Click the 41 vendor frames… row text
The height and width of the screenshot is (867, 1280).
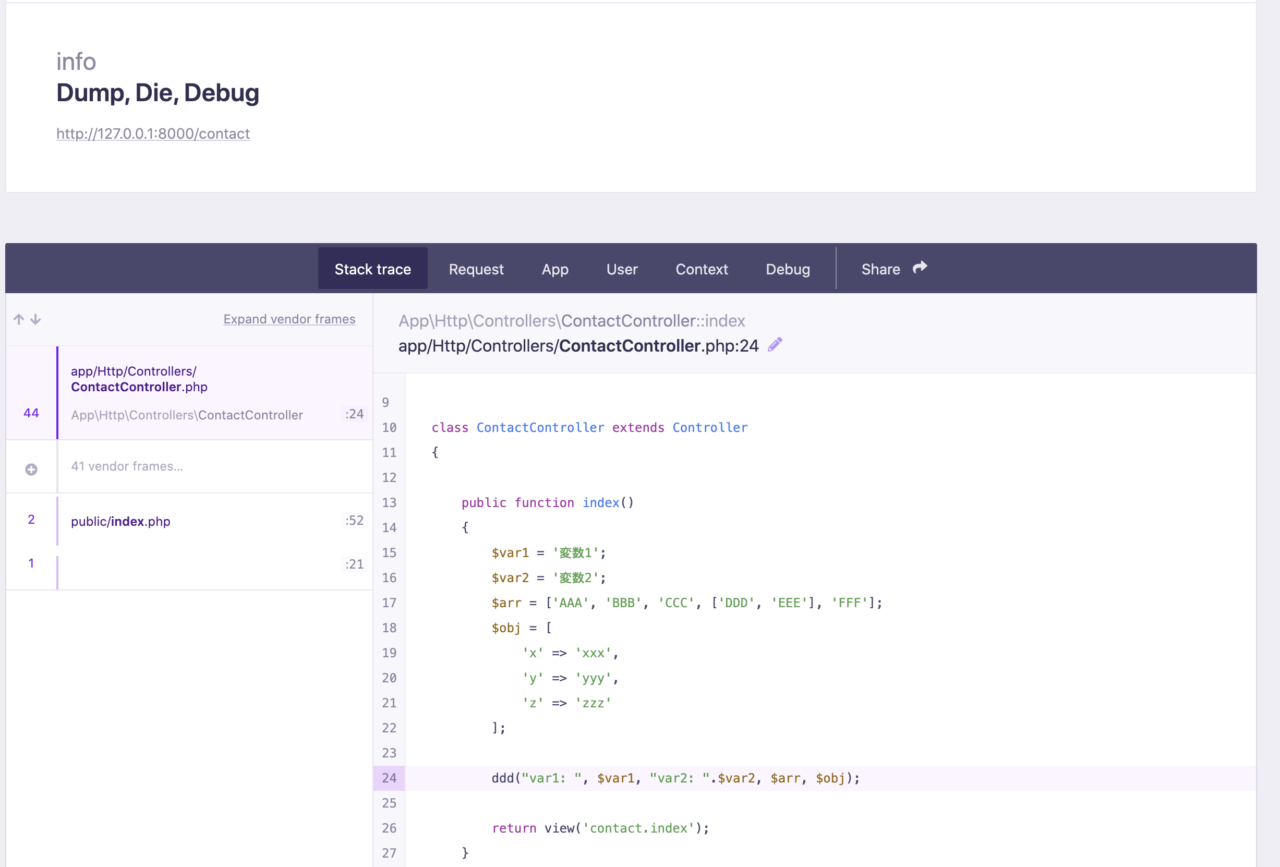pos(127,466)
